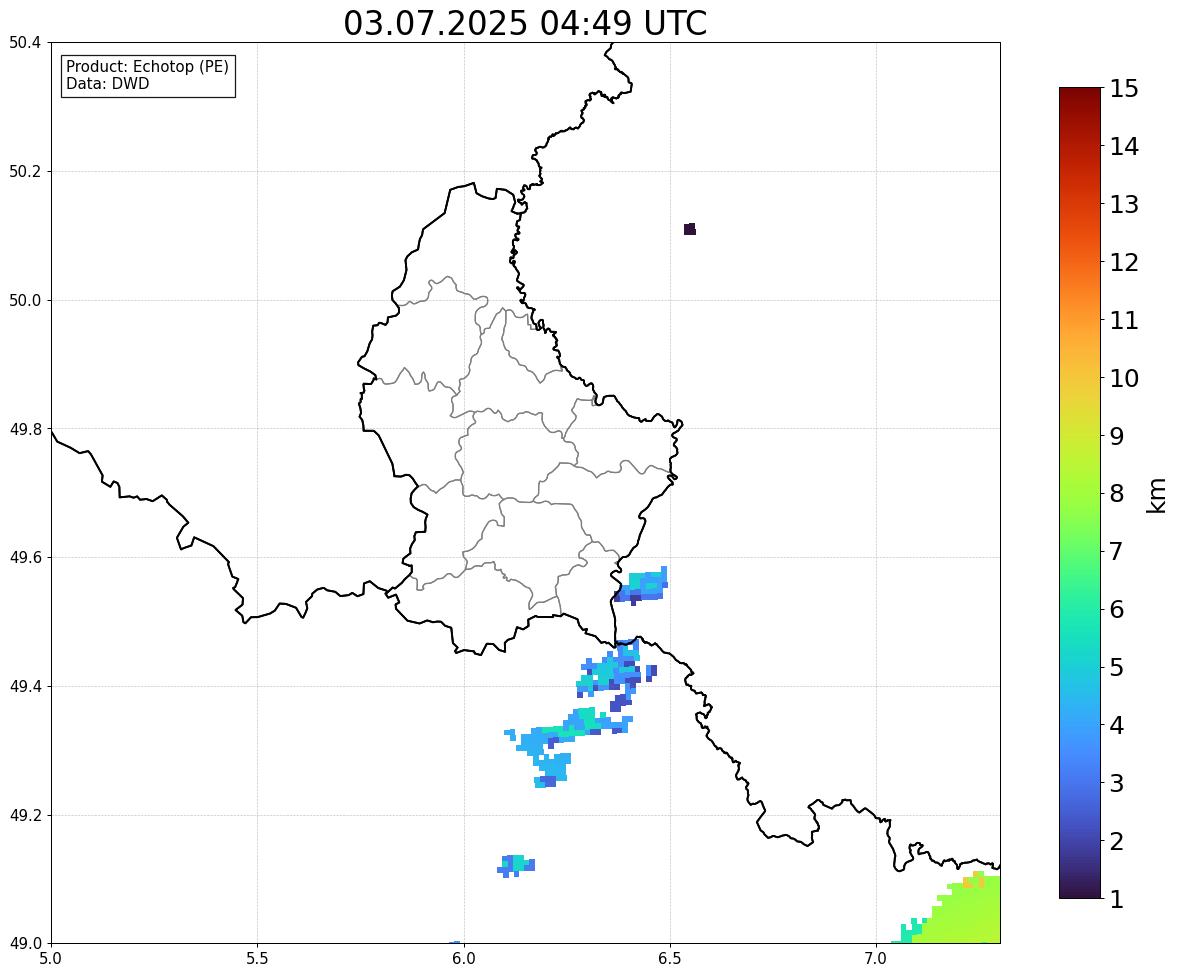The height and width of the screenshot is (976, 1178).
Task: Click the x-axis tick label "6.0"
Action: tap(464, 959)
